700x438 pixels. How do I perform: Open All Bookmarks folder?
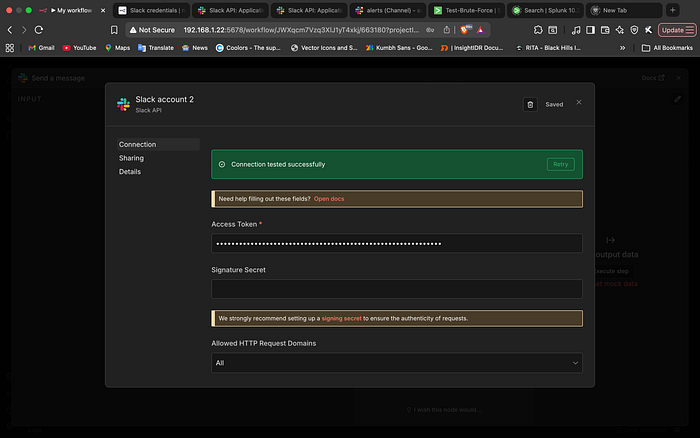click(x=667, y=48)
